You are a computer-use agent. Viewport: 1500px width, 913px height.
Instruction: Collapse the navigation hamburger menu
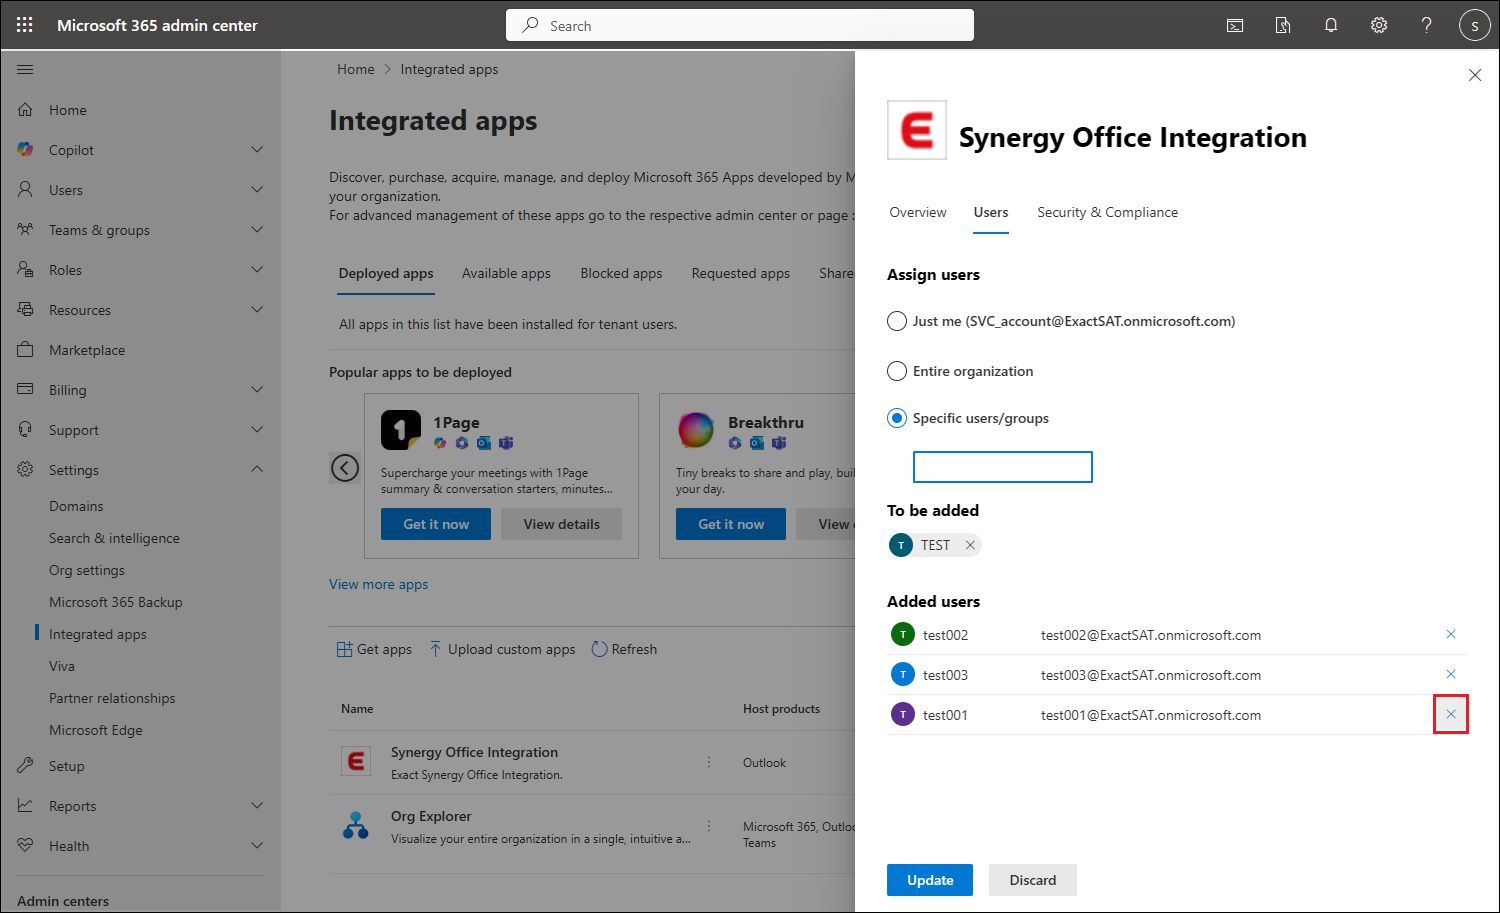click(x=25, y=69)
